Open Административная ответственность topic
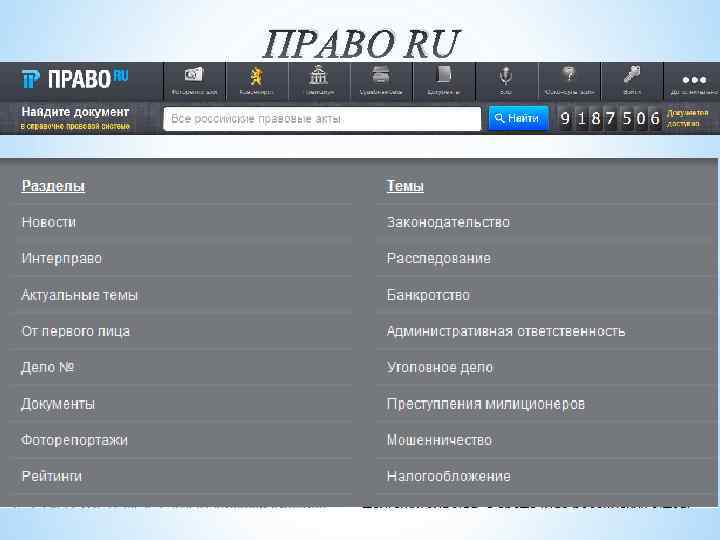The image size is (720, 540). tap(506, 331)
